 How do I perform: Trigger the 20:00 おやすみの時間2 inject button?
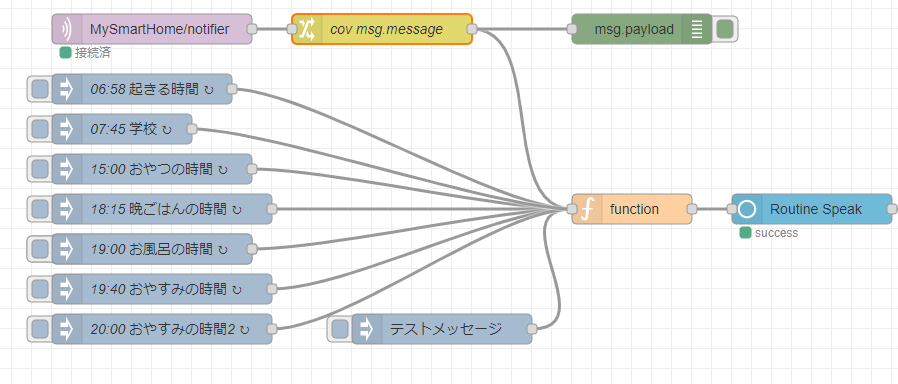pyautogui.click(x=40, y=329)
